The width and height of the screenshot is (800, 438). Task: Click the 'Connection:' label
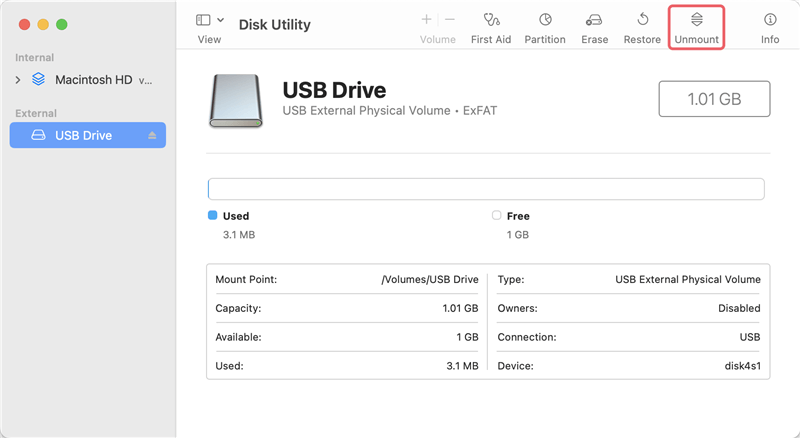coord(527,337)
